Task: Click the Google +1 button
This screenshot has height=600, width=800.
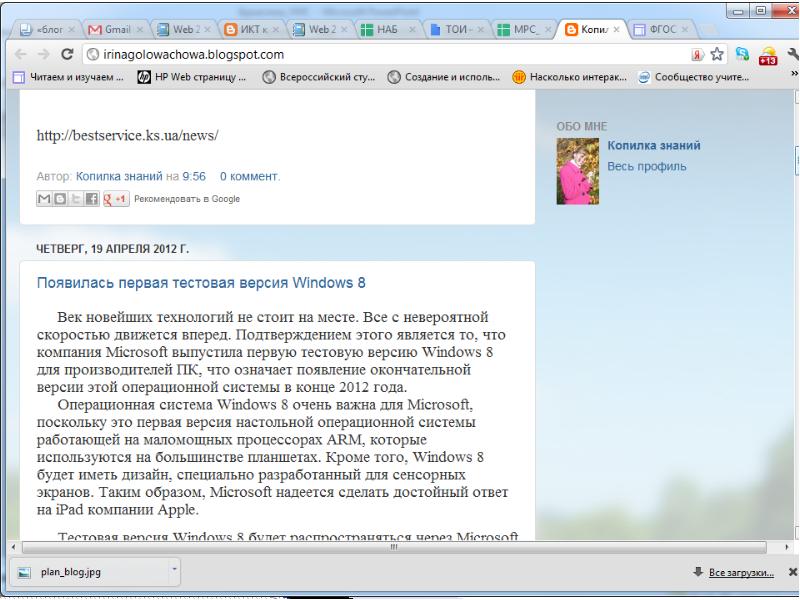Action: 116,198
